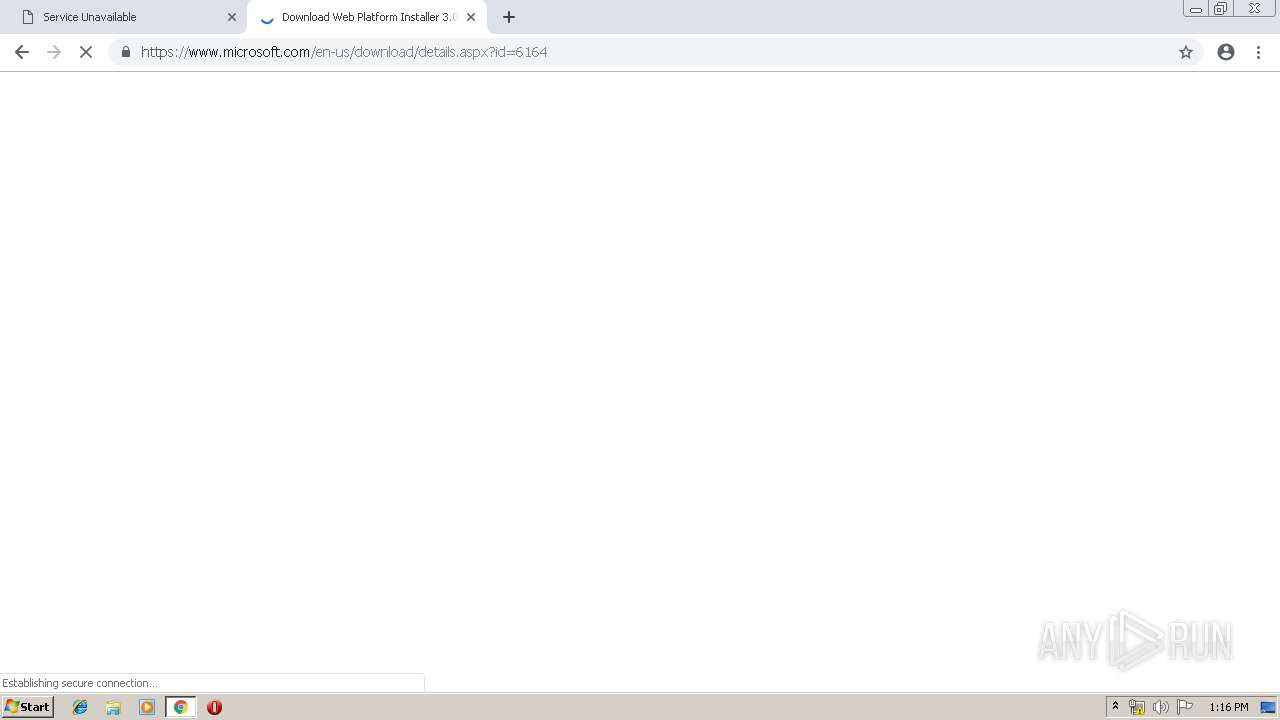Show hidden system tray icons
This screenshot has width=1280, height=720.
1115,707
